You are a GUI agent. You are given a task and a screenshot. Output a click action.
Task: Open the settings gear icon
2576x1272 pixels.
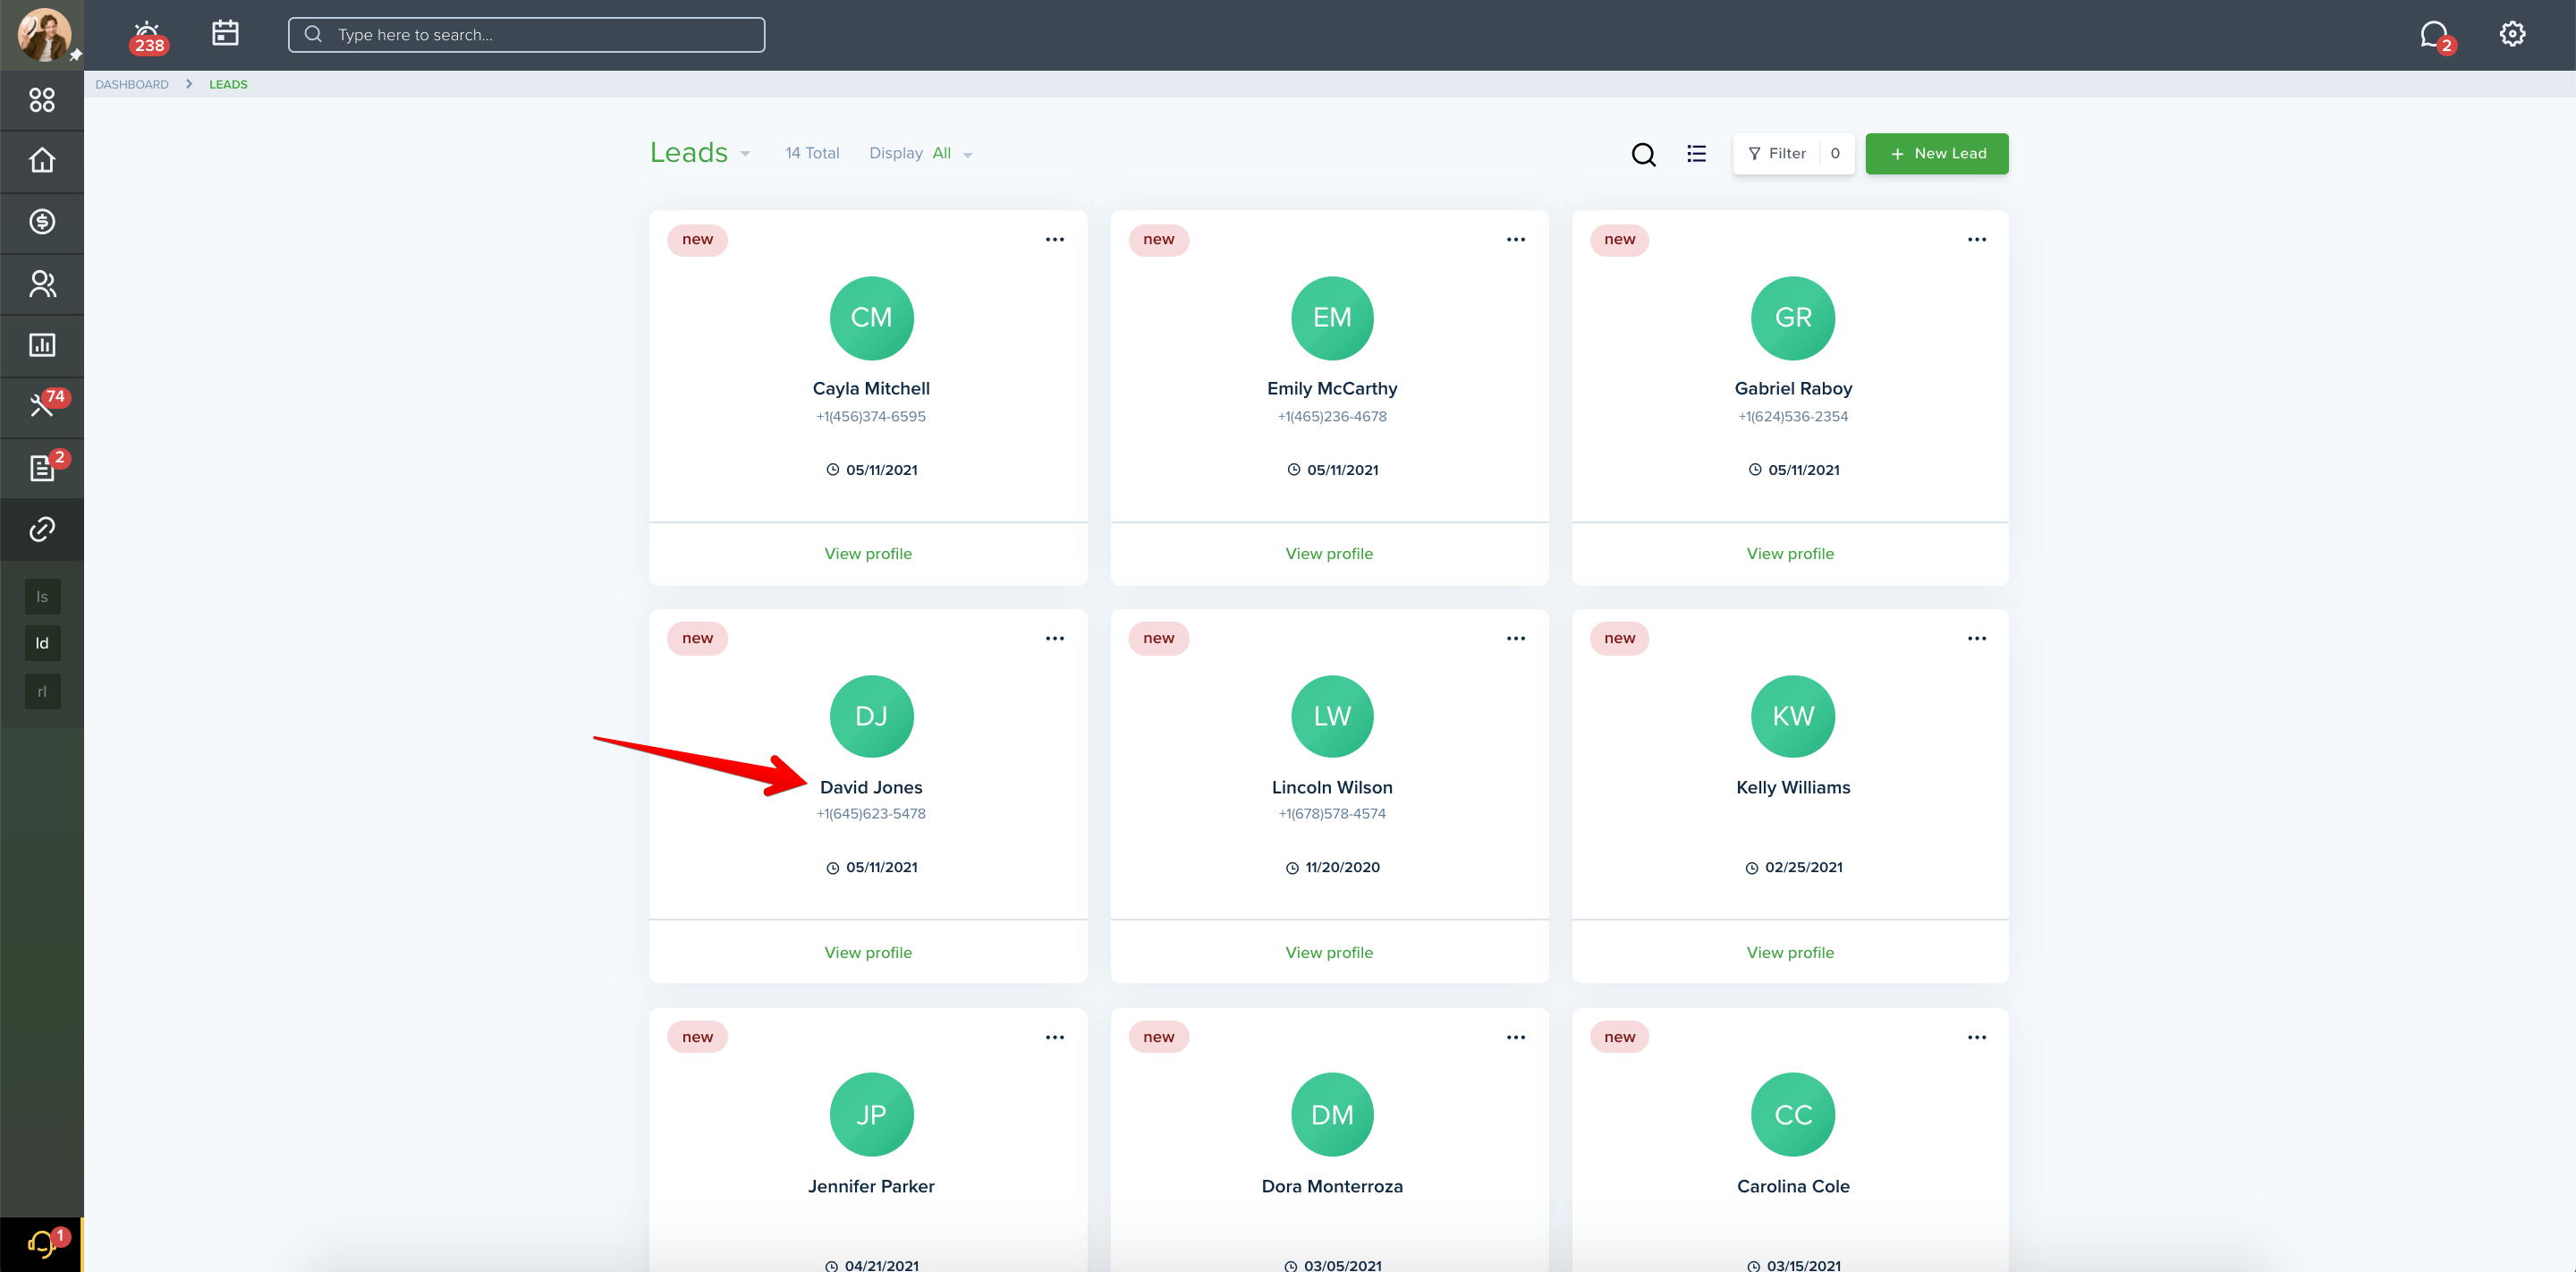(2512, 34)
